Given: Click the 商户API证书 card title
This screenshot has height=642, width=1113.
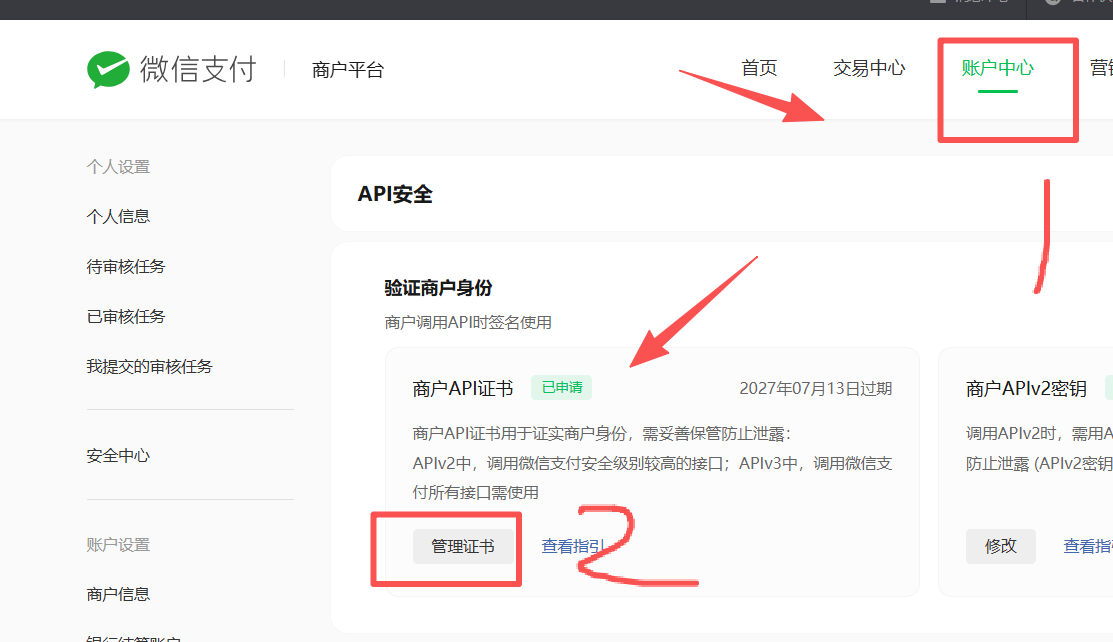Looking at the screenshot, I should 463,389.
